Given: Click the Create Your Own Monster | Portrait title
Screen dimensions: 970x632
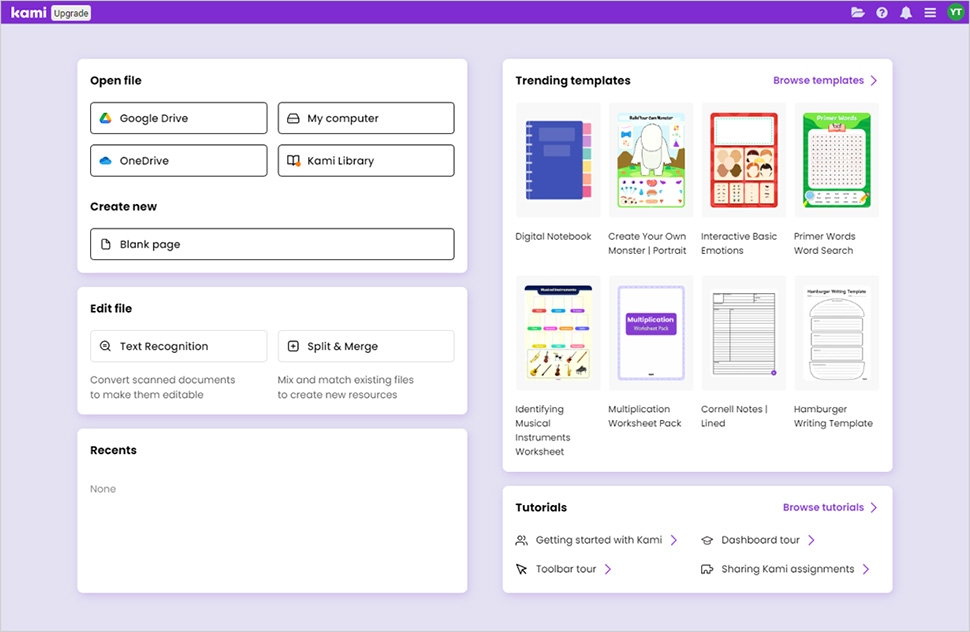Looking at the screenshot, I should [647, 244].
